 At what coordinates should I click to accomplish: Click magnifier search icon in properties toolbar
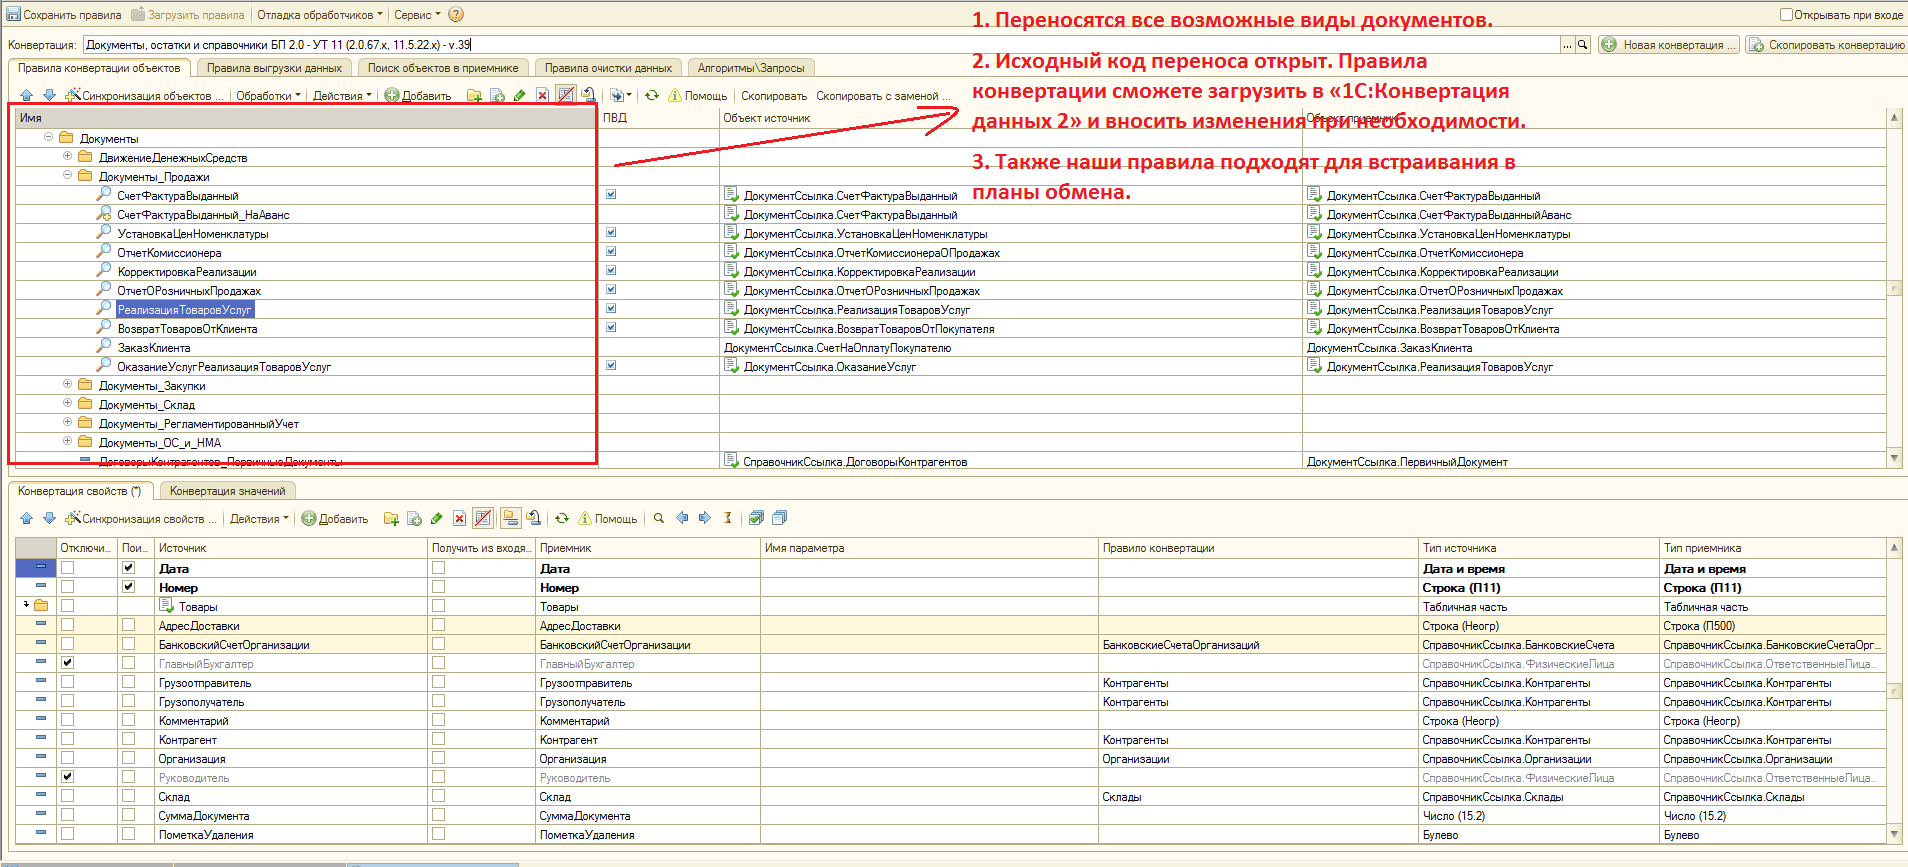659,518
